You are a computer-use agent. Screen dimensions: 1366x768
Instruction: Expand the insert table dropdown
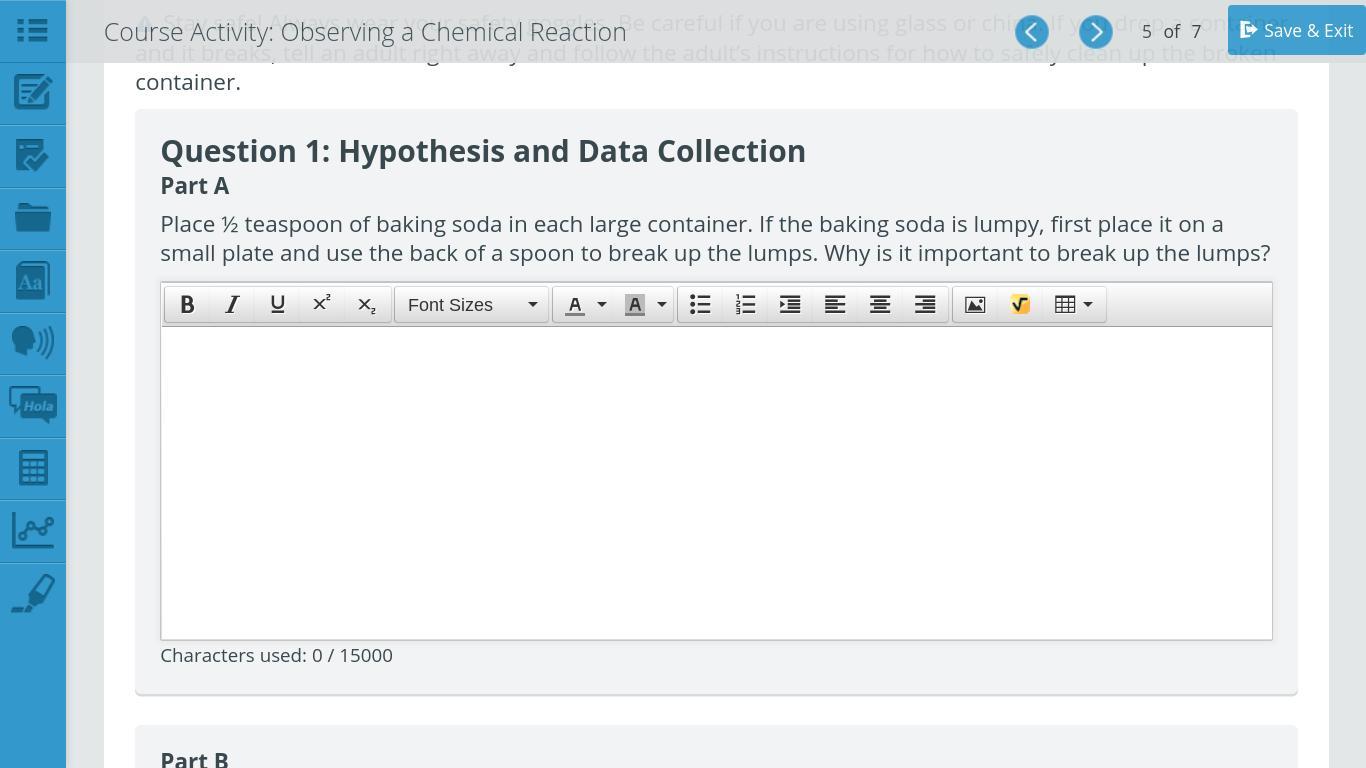1074,305
